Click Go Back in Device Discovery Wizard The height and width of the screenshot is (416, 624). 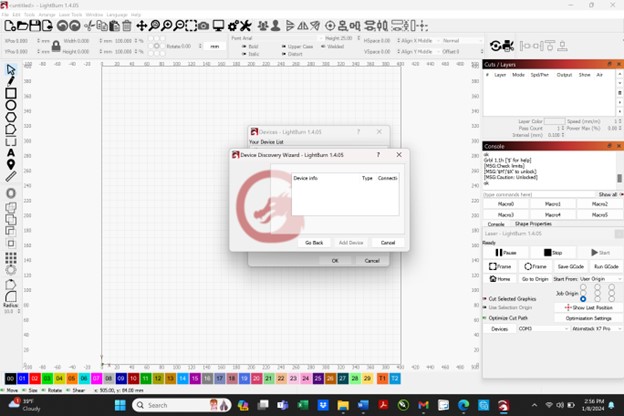(x=314, y=242)
